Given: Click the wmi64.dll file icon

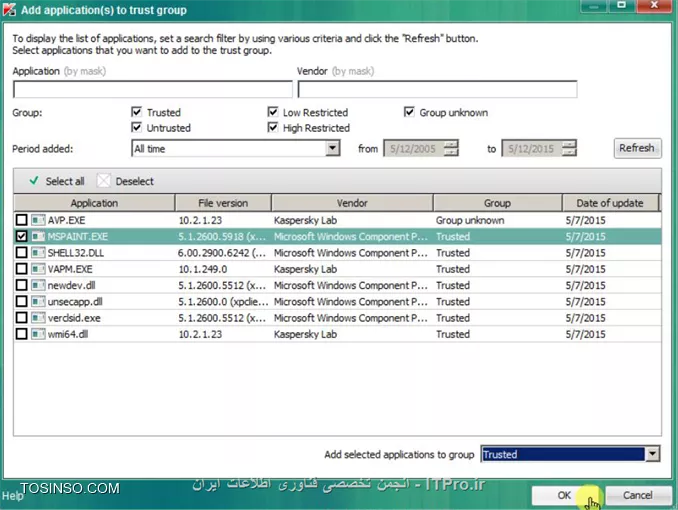Looking at the screenshot, I should pyautogui.click(x=38, y=334).
